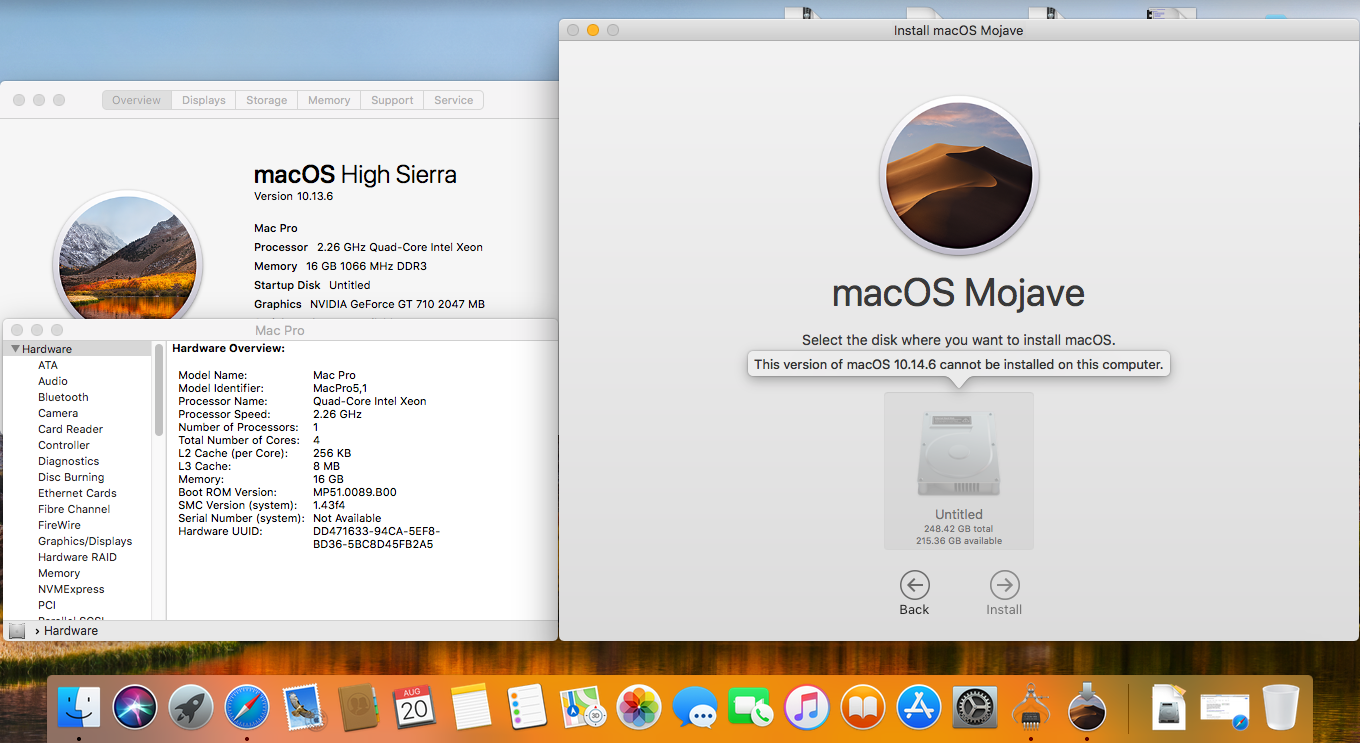
Task: Select Bluetooth in the Hardware sidebar
Action: [x=63, y=397]
